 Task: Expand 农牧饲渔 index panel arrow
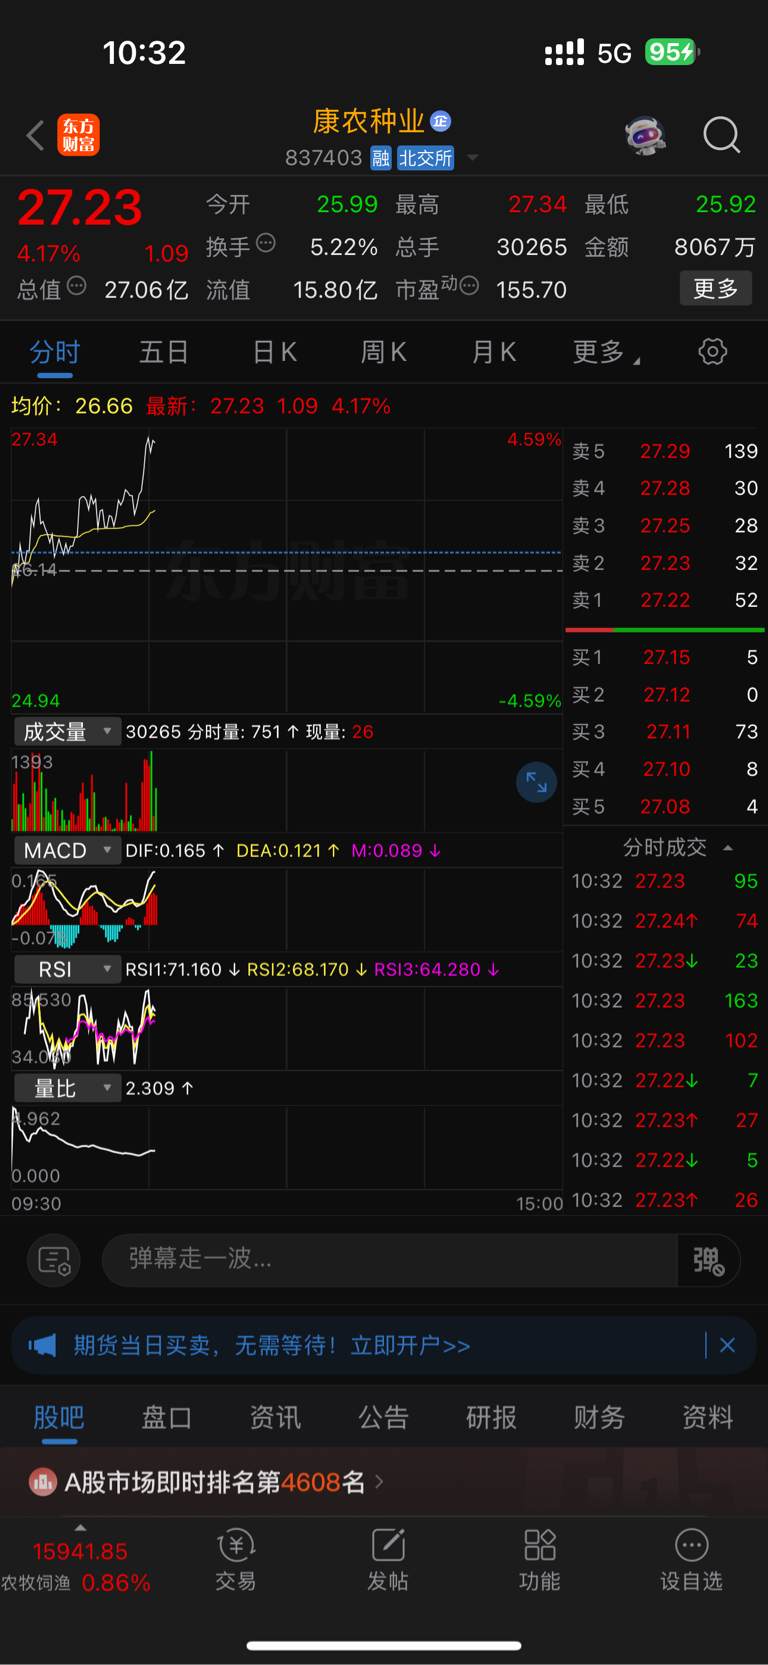(80, 1528)
